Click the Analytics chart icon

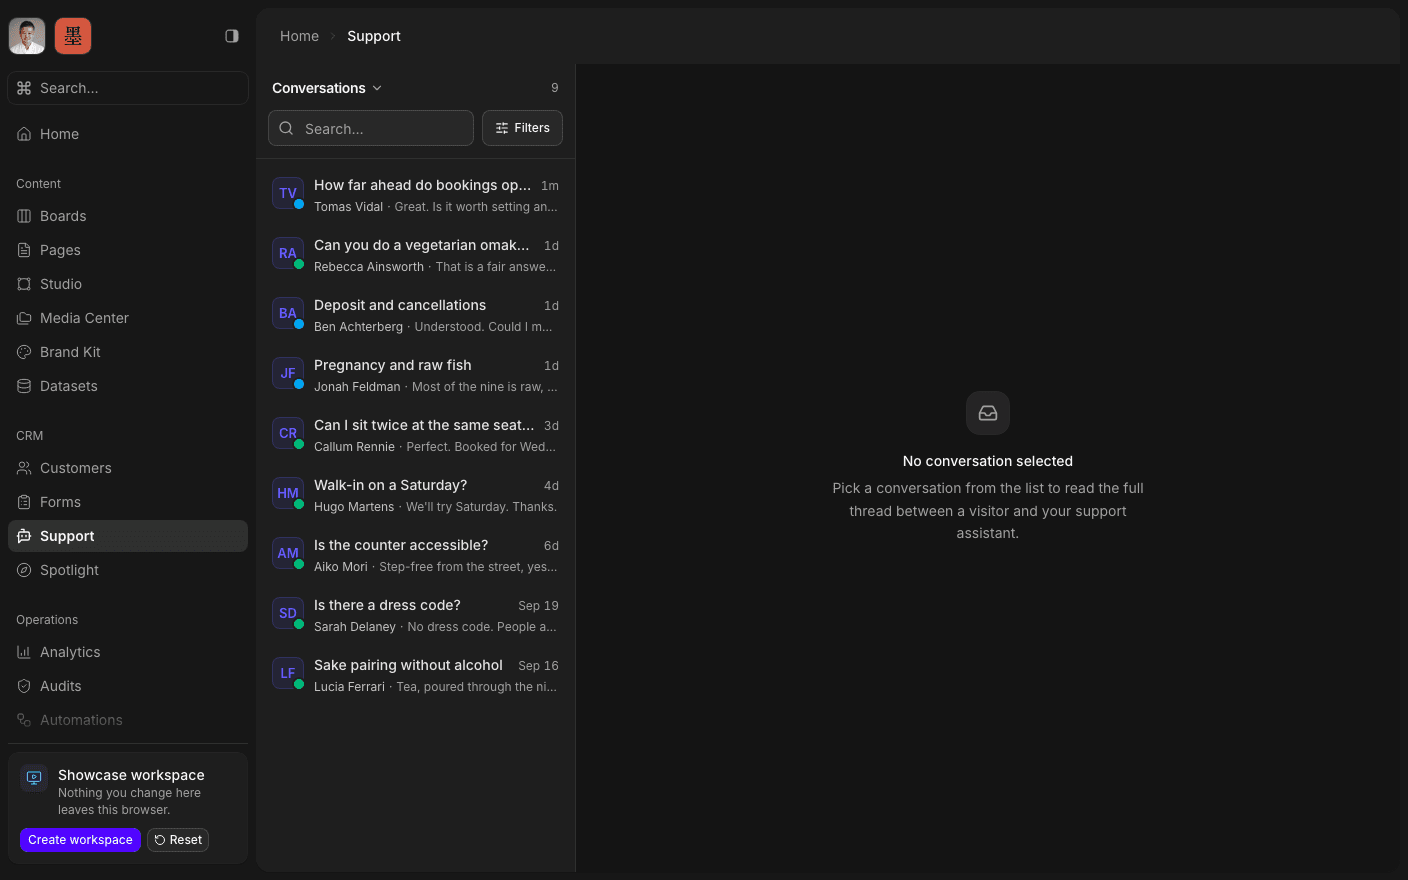point(24,652)
